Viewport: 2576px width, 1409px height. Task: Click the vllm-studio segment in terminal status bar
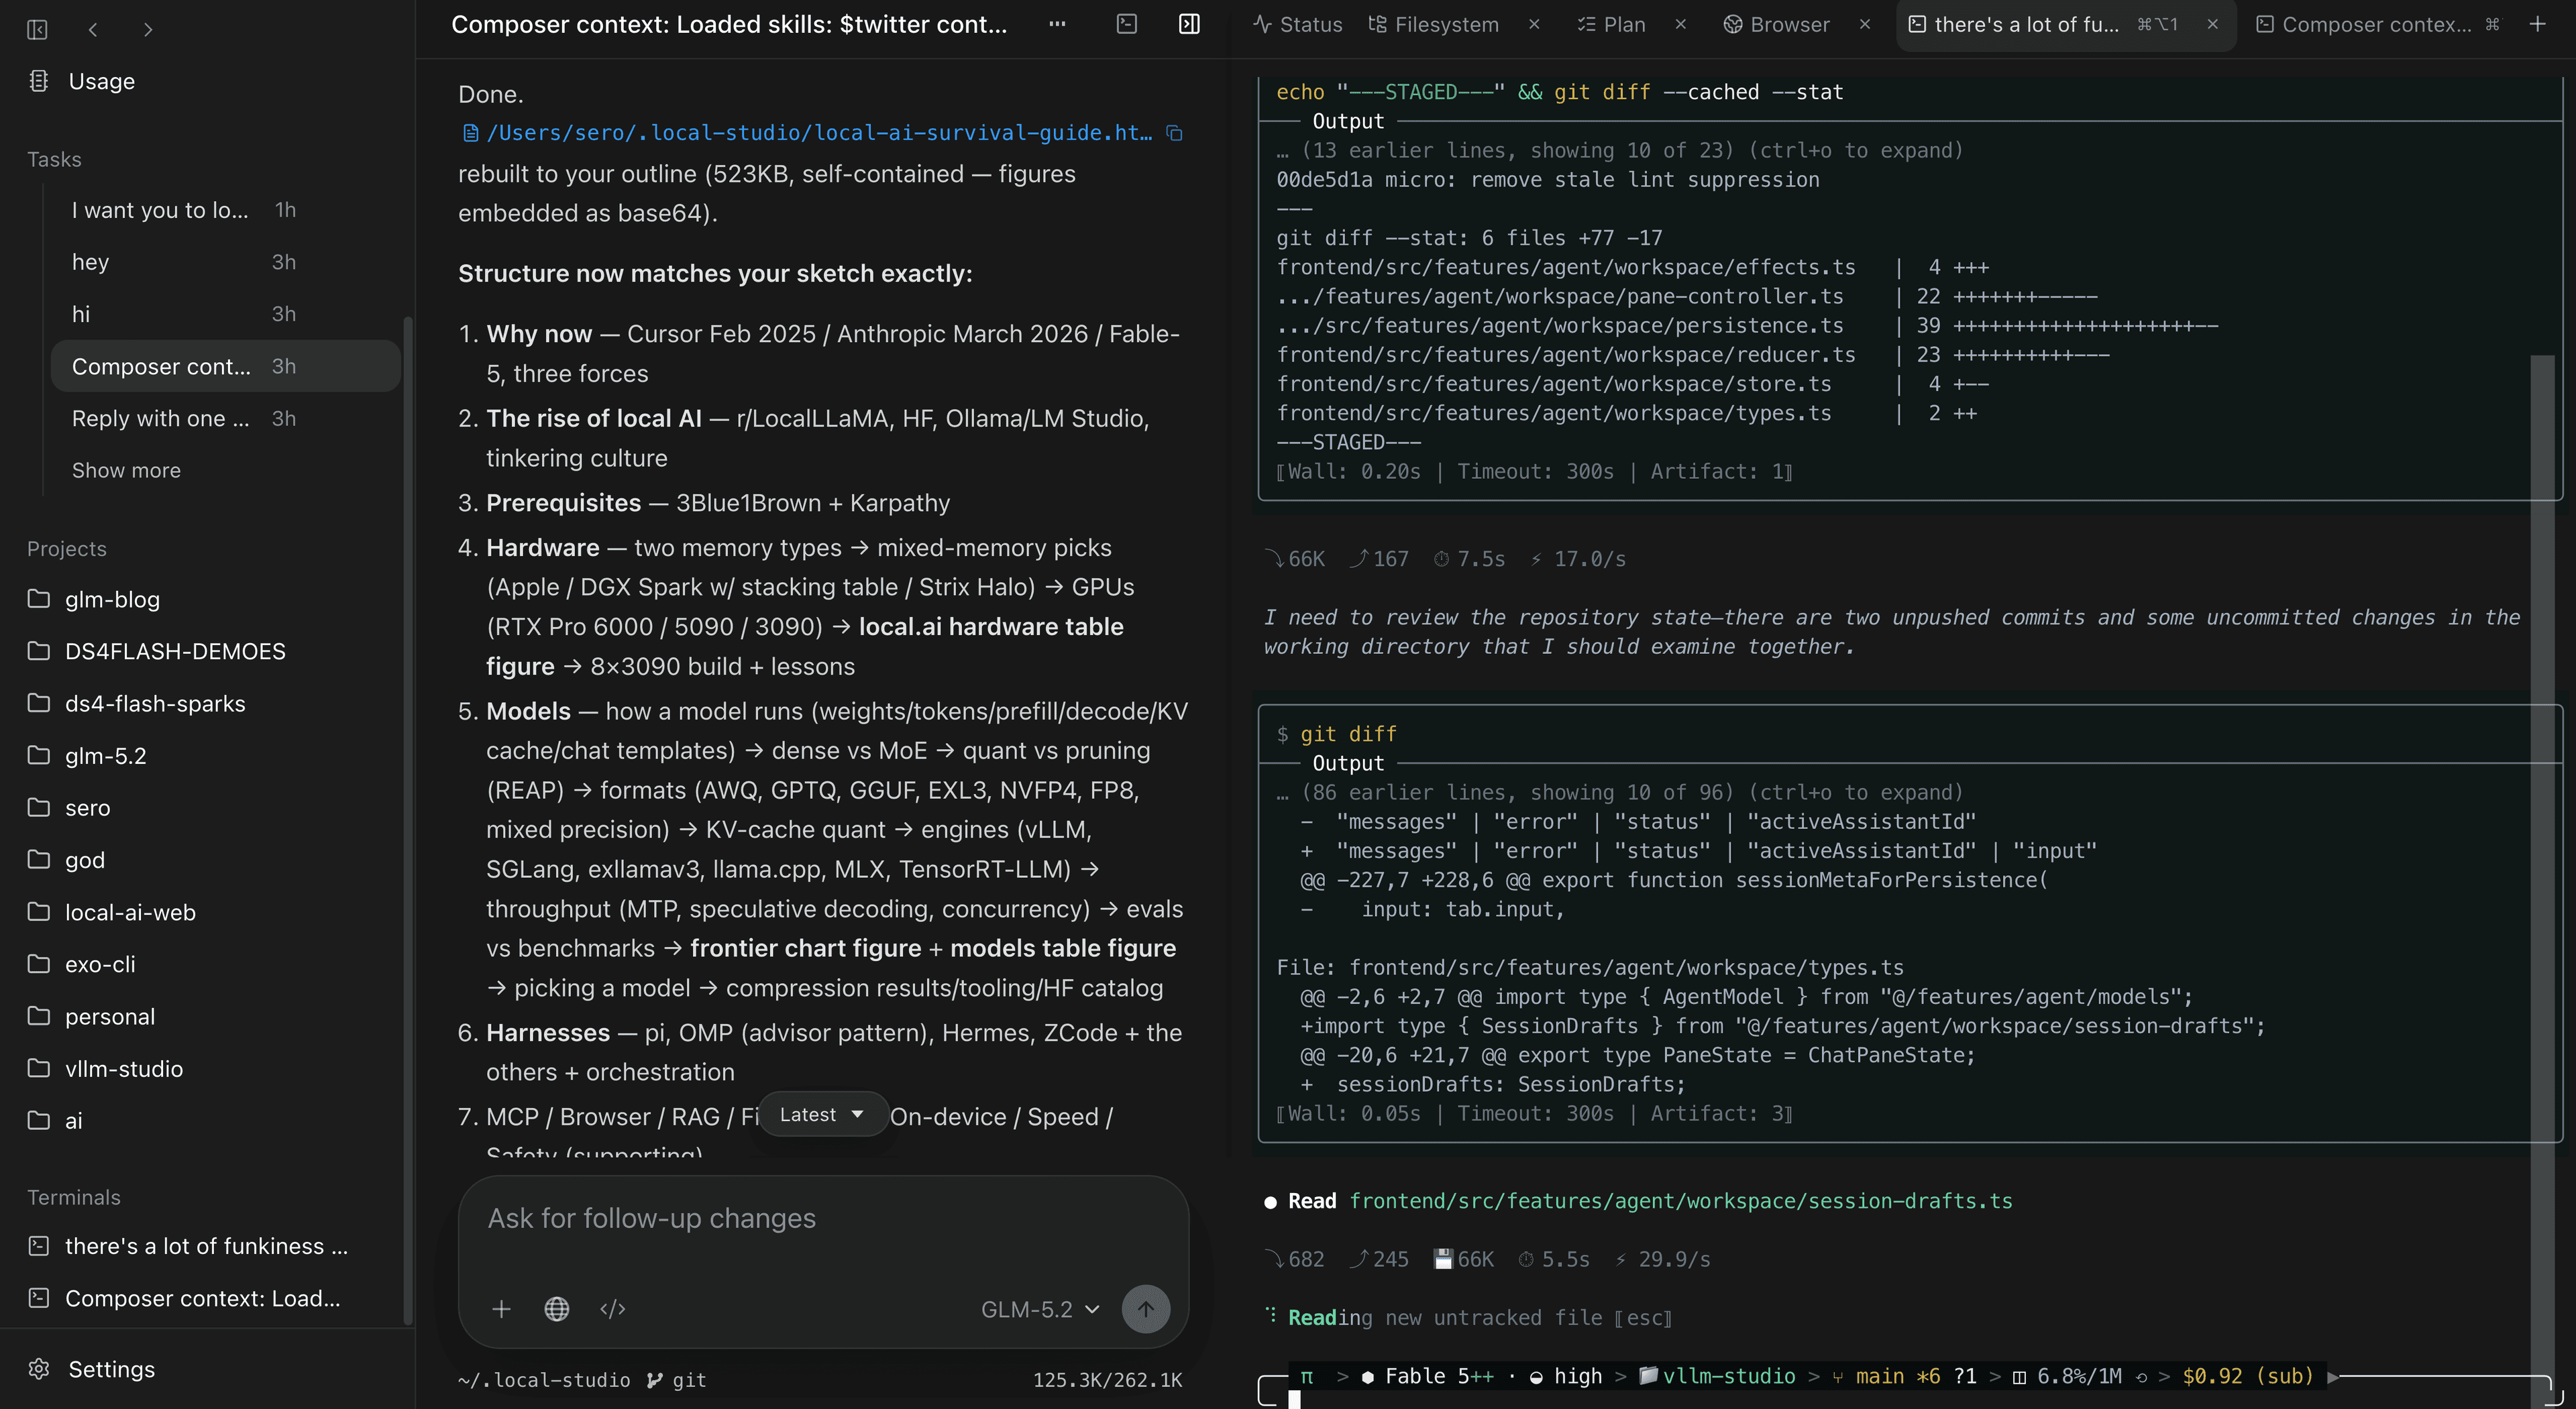point(1717,1376)
